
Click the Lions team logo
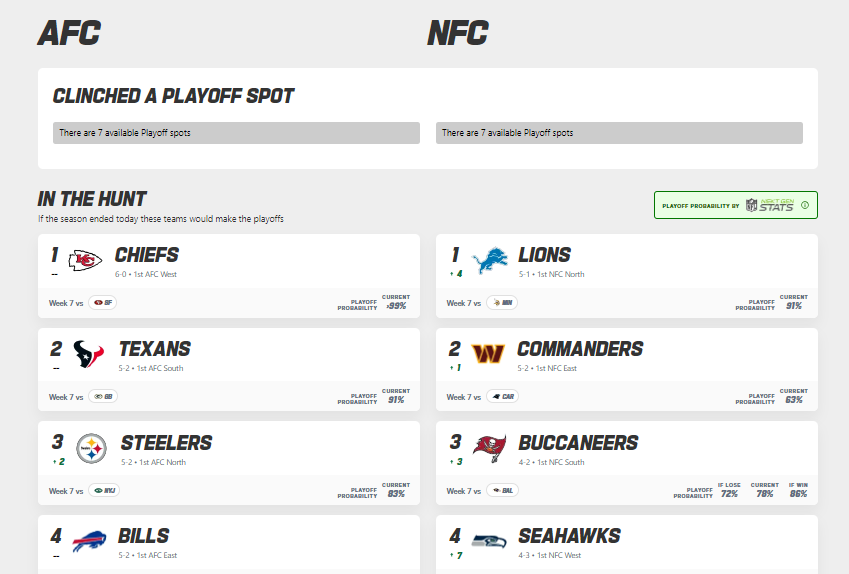point(490,260)
